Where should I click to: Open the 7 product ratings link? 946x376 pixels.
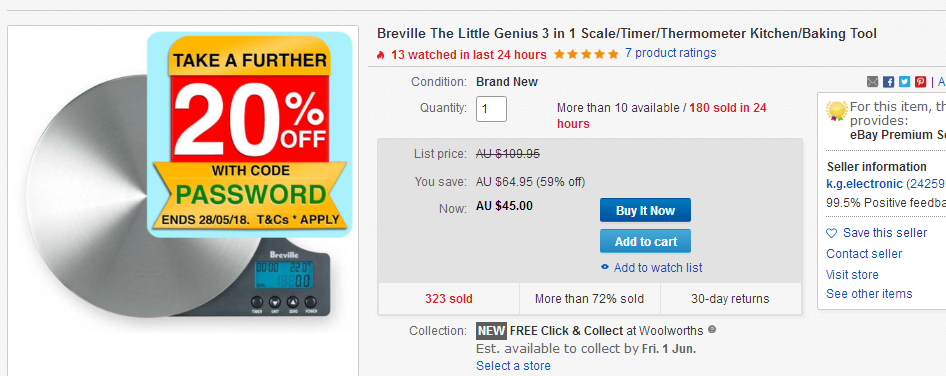click(x=670, y=53)
